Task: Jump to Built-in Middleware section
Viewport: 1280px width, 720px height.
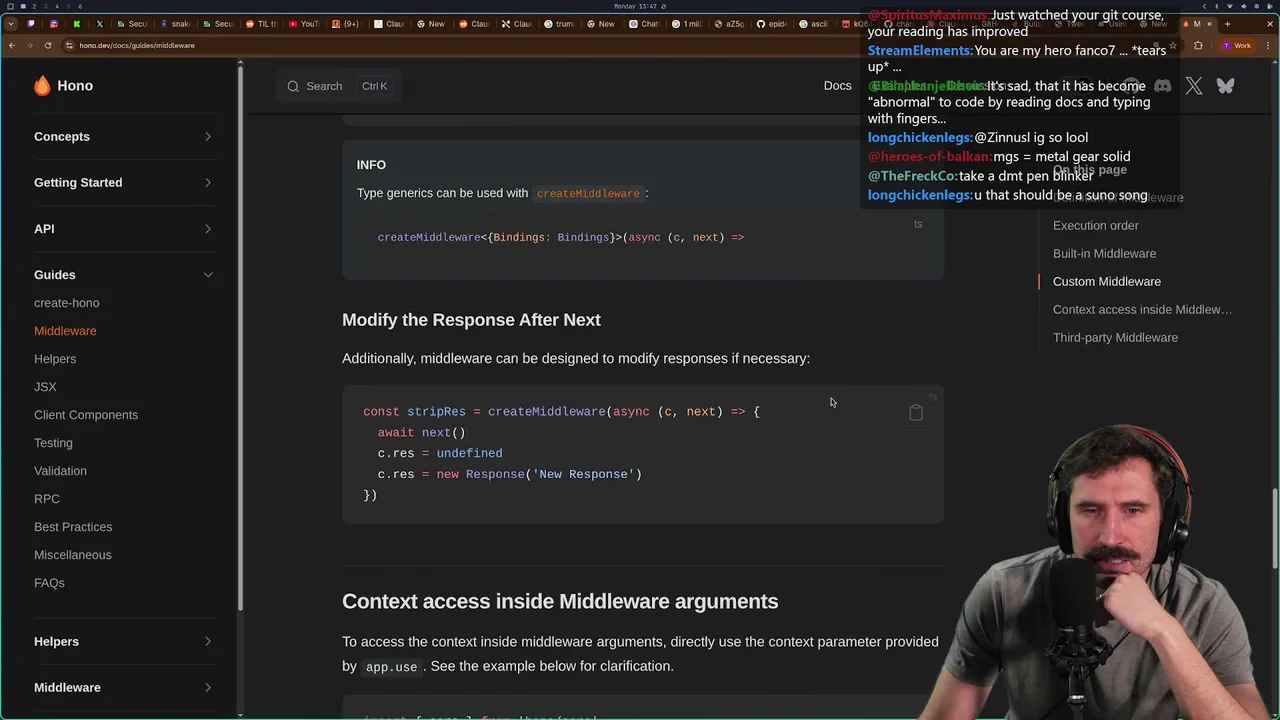Action: point(1104,254)
